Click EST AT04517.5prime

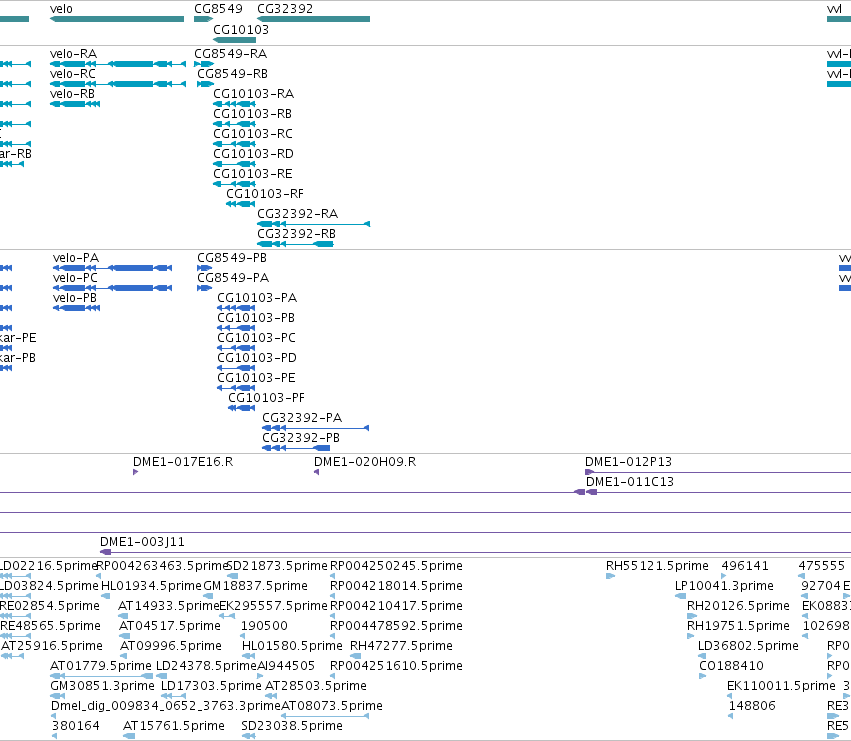pos(124,636)
